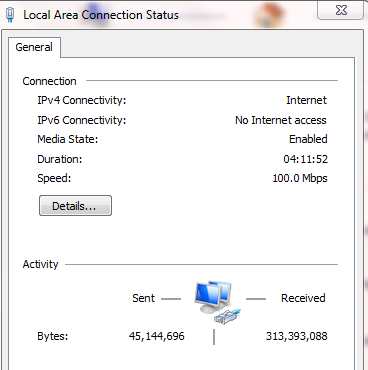Click the No Internet access value

[x=281, y=120]
